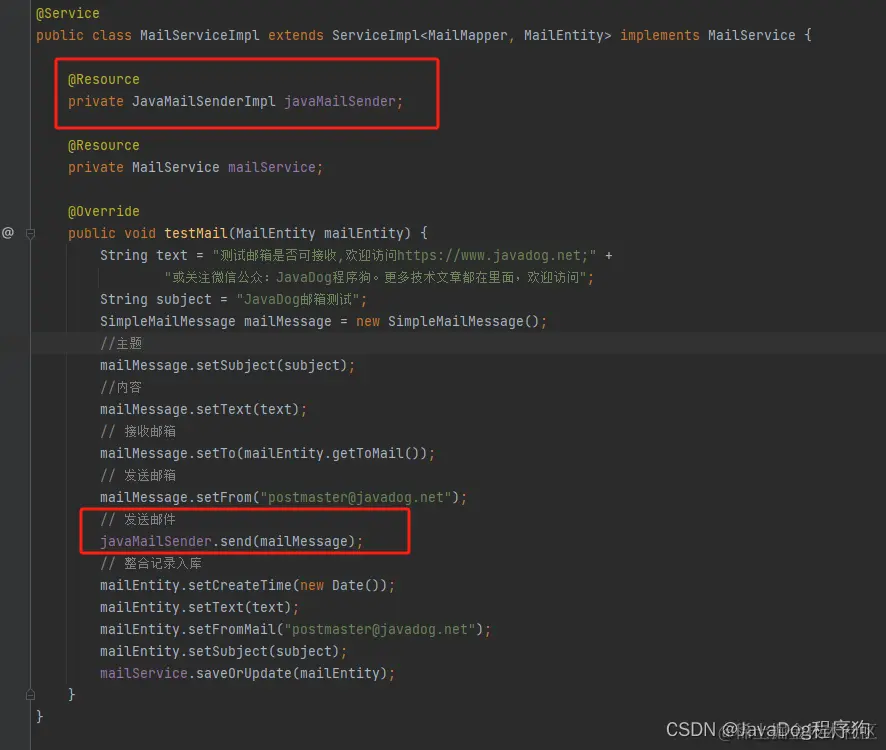The image size is (886, 750).
Task: Click the send(mailMessage) method call
Action: click(x=287, y=542)
